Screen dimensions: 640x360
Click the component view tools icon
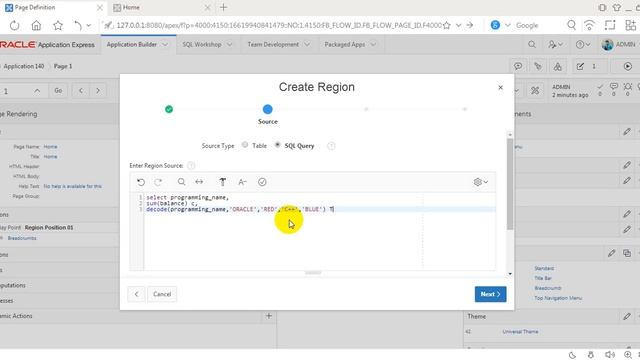point(535,91)
